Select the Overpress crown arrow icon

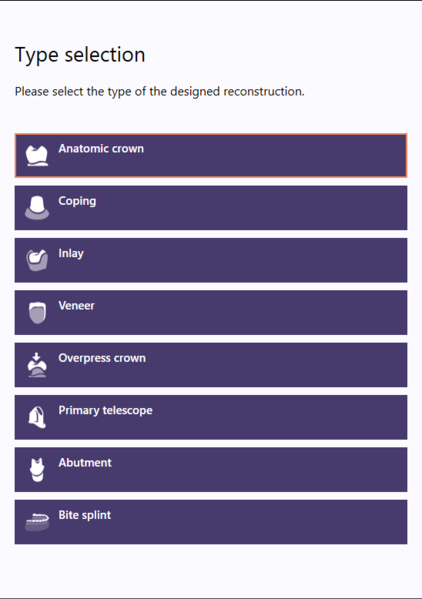pyautogui.click(x=37, y=365)
